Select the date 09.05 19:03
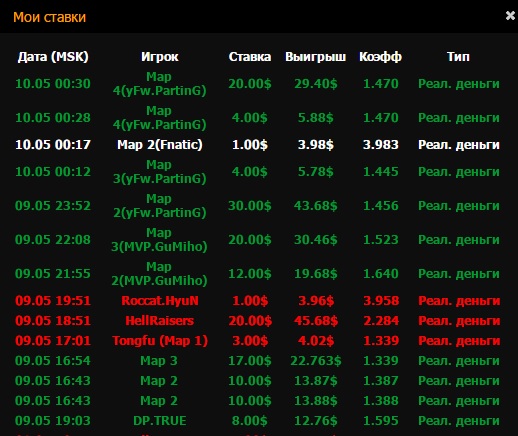 [53, 421]
